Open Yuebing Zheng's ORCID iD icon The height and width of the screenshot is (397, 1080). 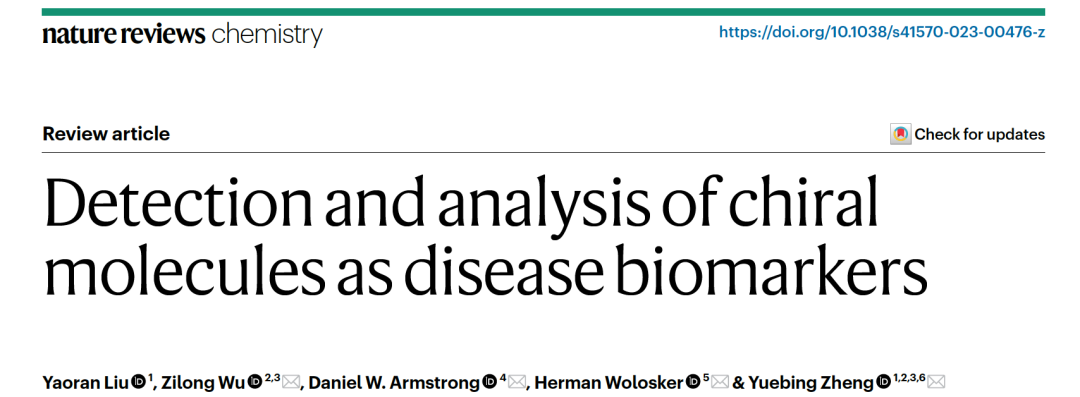click(884, 381)
